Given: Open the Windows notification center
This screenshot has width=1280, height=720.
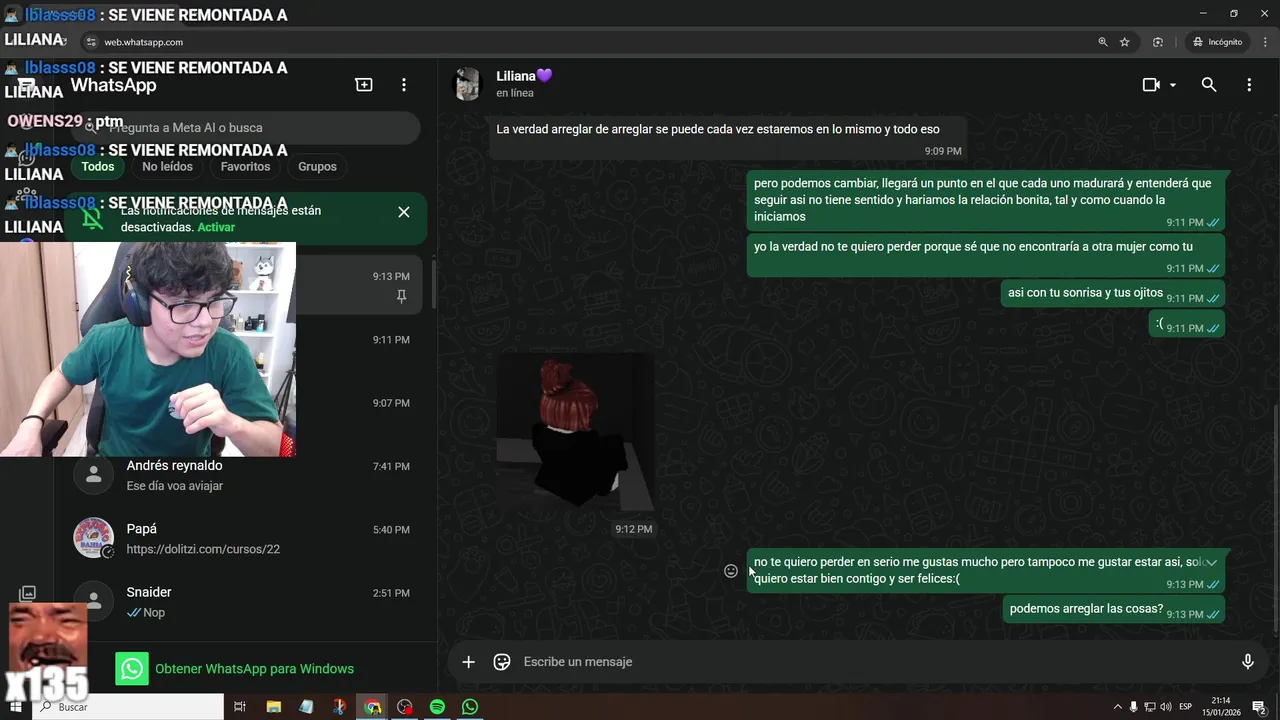Looking at the screenshot, I should coord(1260,707).
